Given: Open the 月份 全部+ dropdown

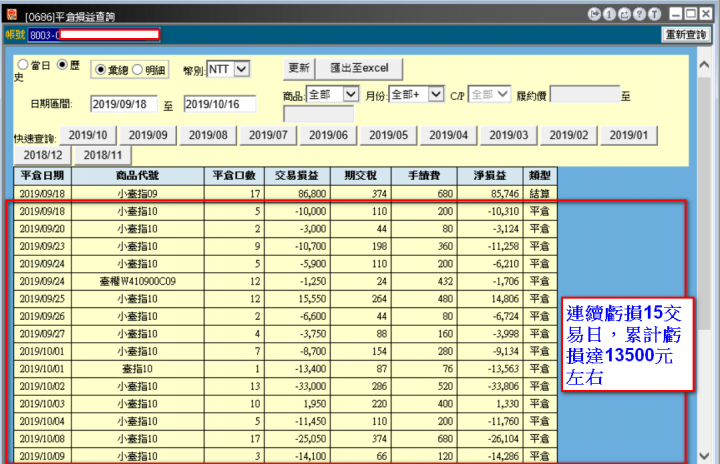Looking at the screenshot, I should [416, 94].
